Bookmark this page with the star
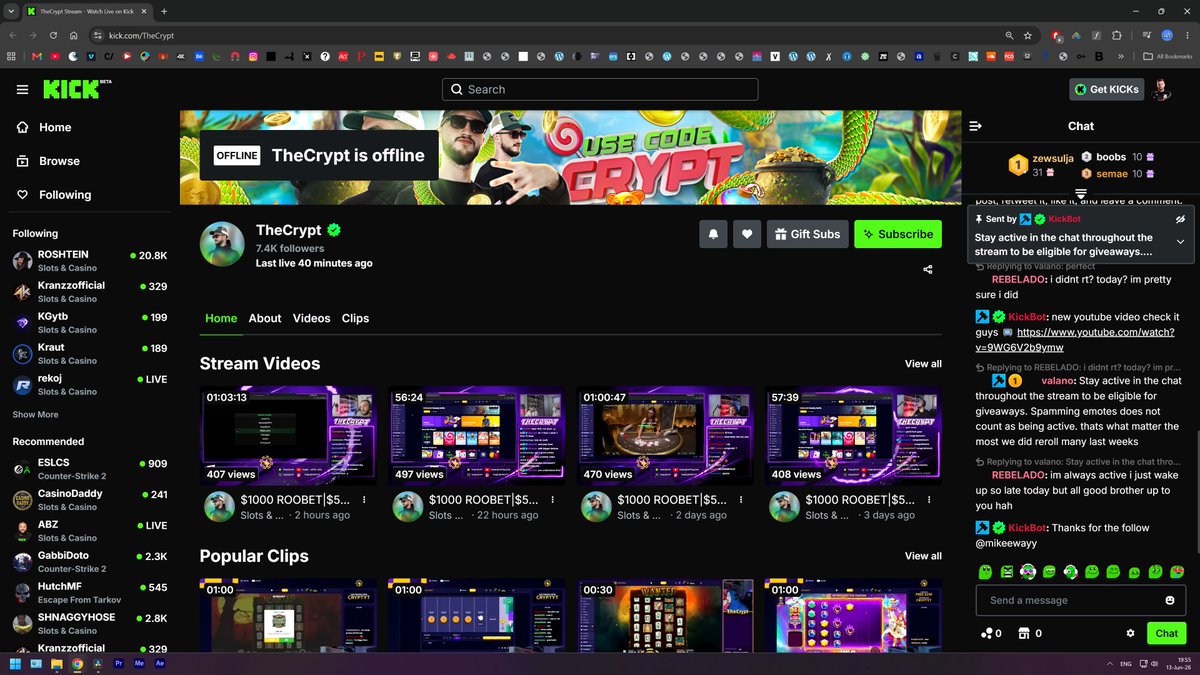Image resolution: width=1200 pixels, height=675 pixels. point(1027,35)
